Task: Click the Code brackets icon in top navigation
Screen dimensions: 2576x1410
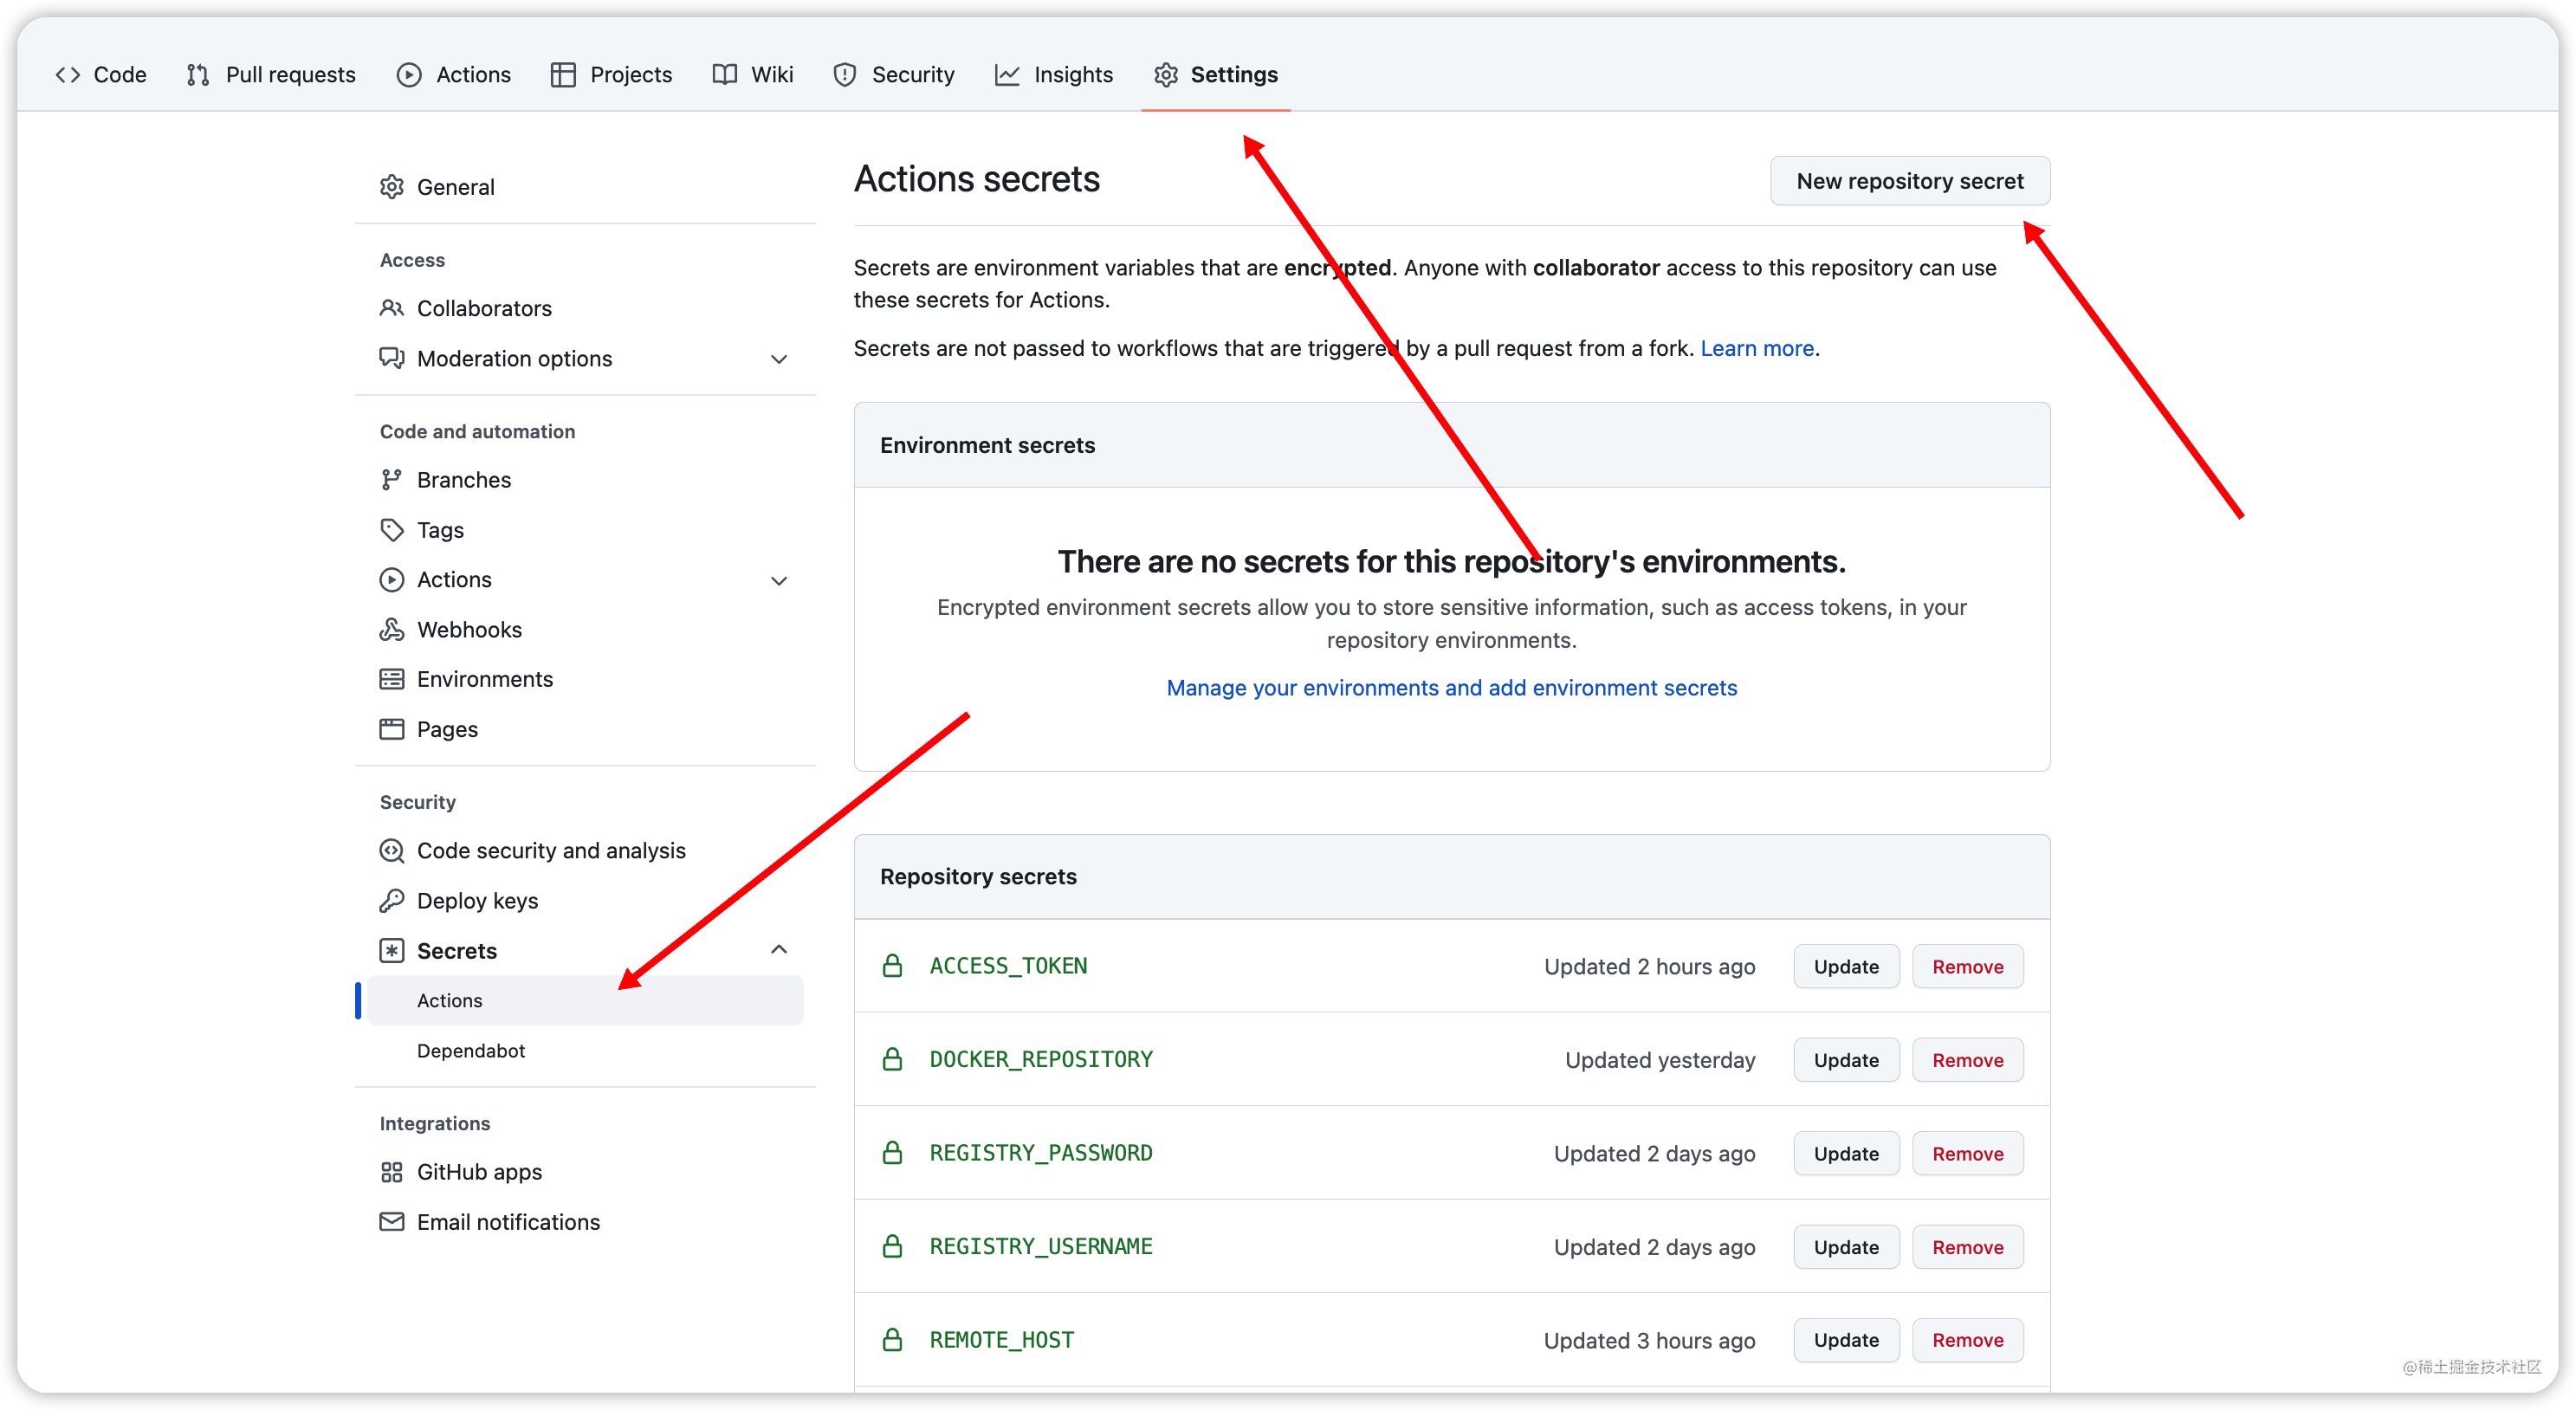Action: pos(68,75)
